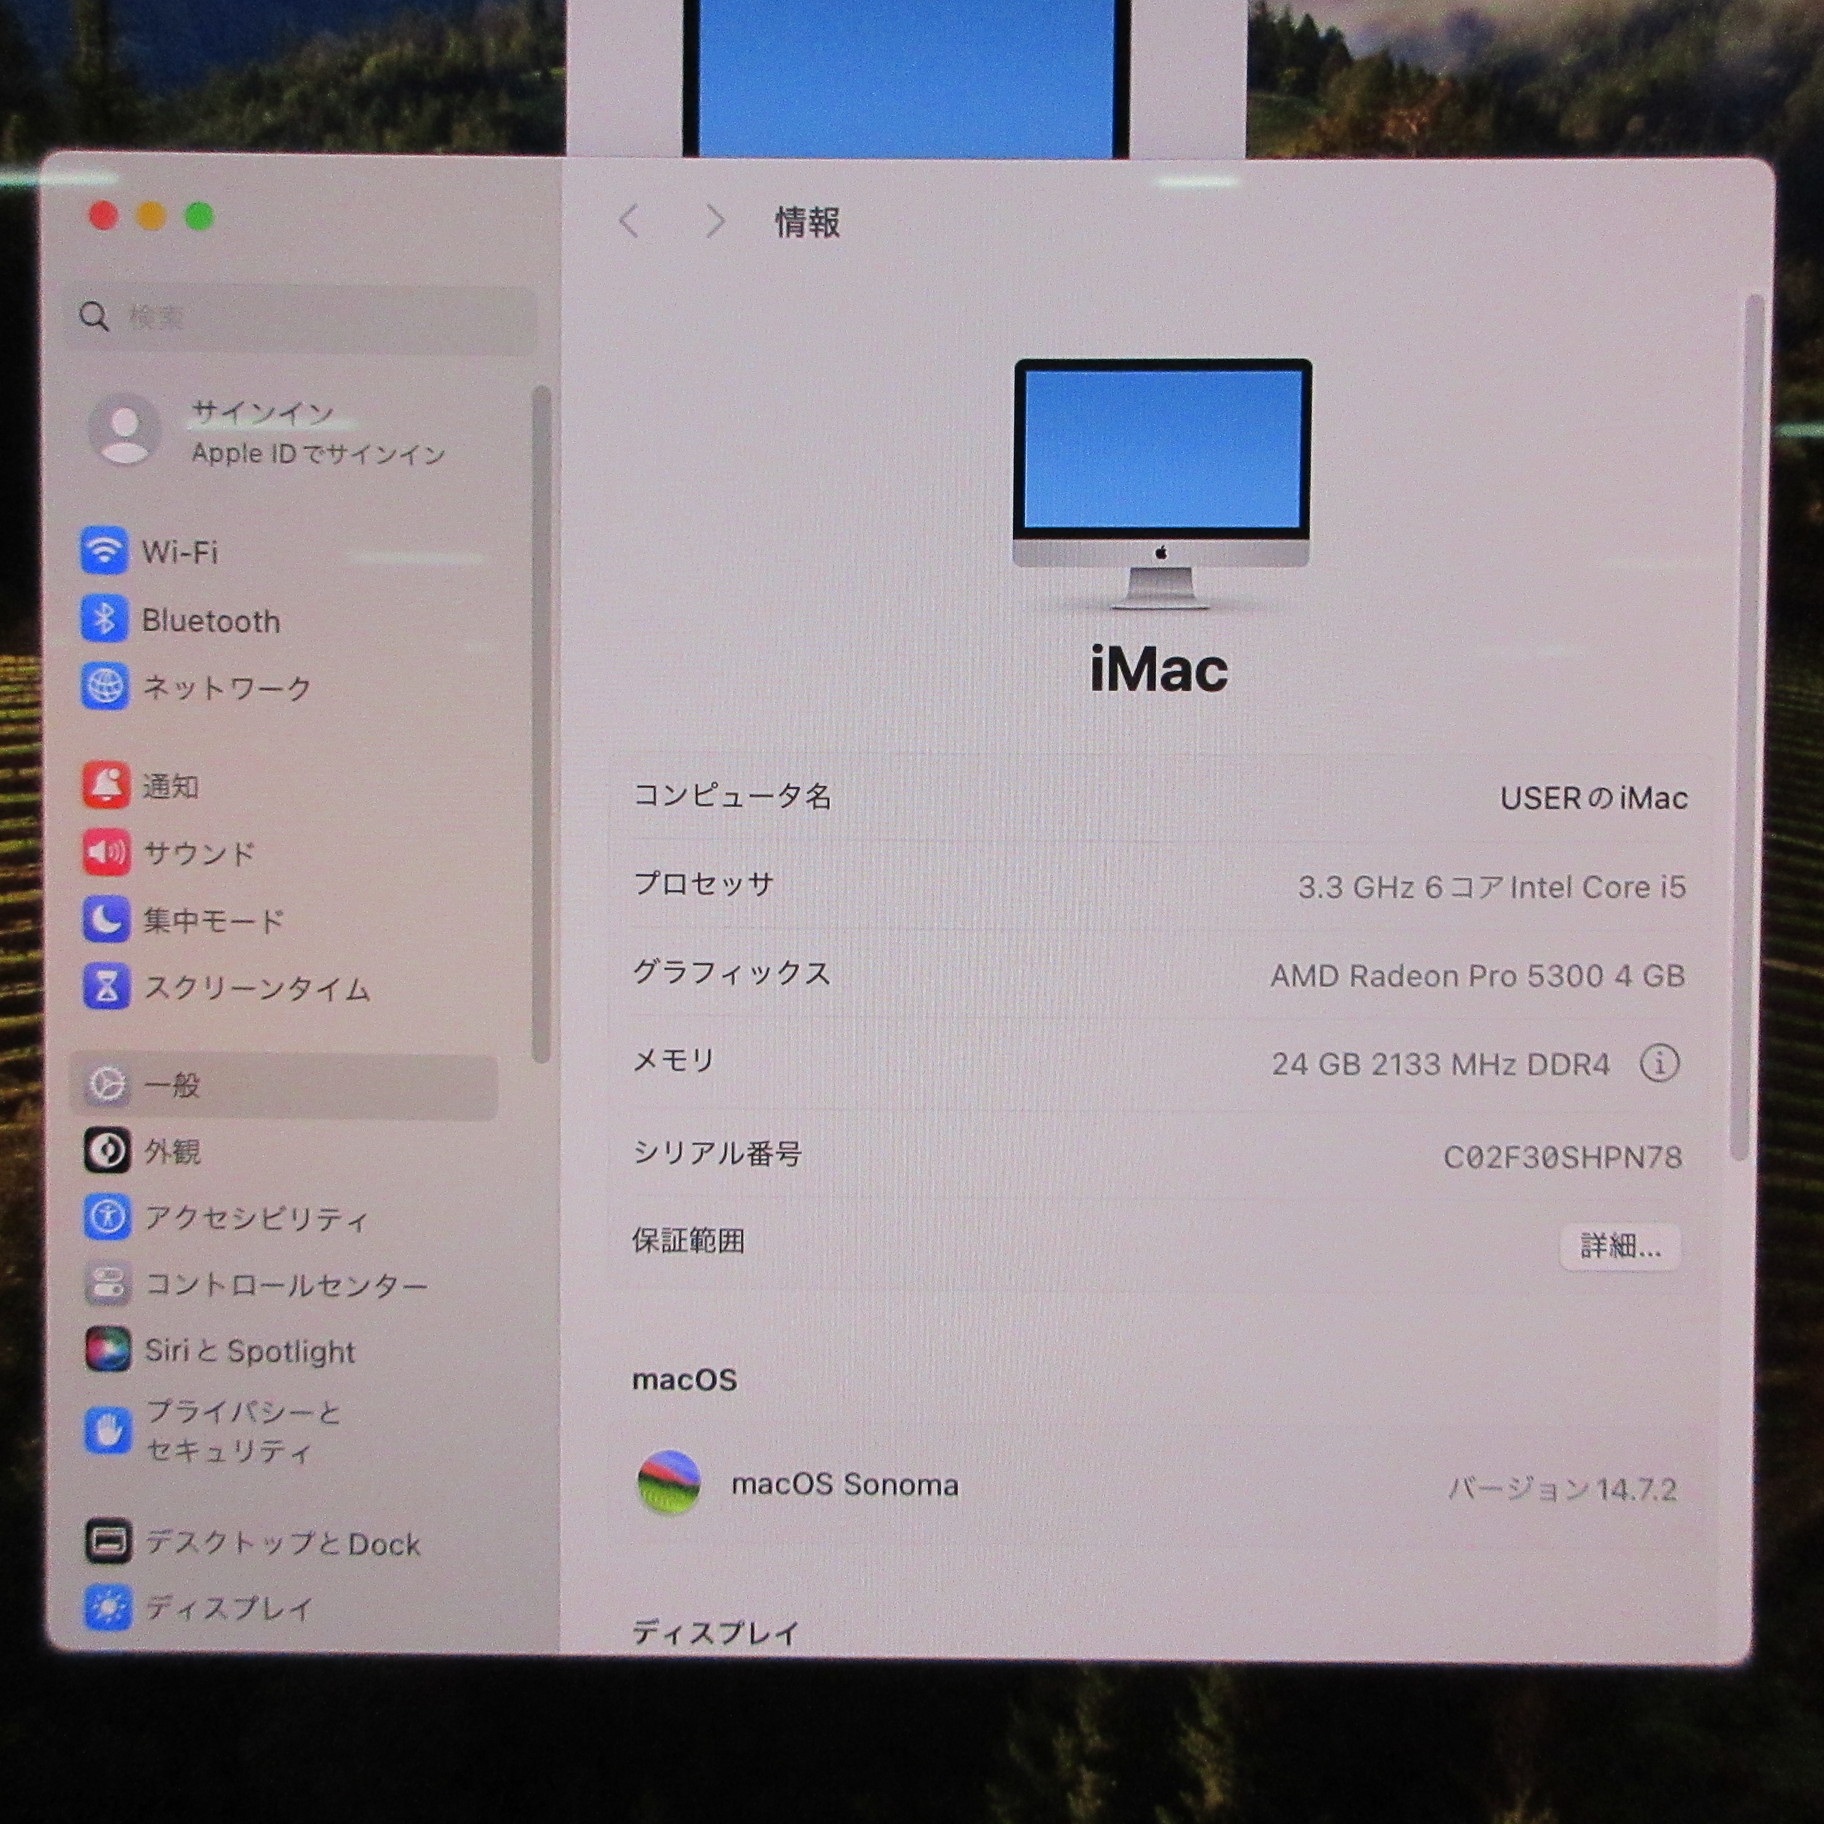The image size is (1824, 1824).
Task: Click 24 GB 2133 MHz DDR4
Action: tap(1441, 1064)
